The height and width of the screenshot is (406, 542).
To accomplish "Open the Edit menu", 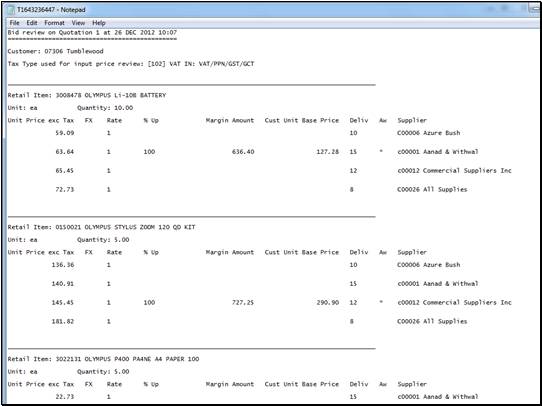I will tap(32, 23).
